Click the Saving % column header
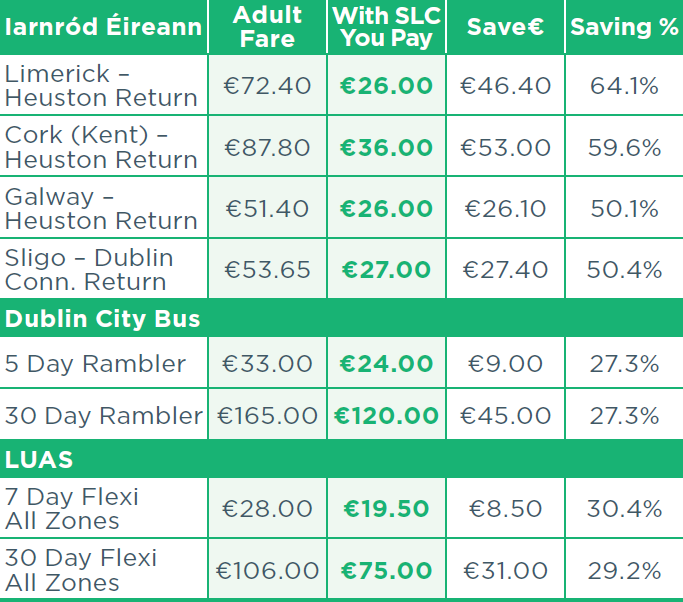 (624, 27)
